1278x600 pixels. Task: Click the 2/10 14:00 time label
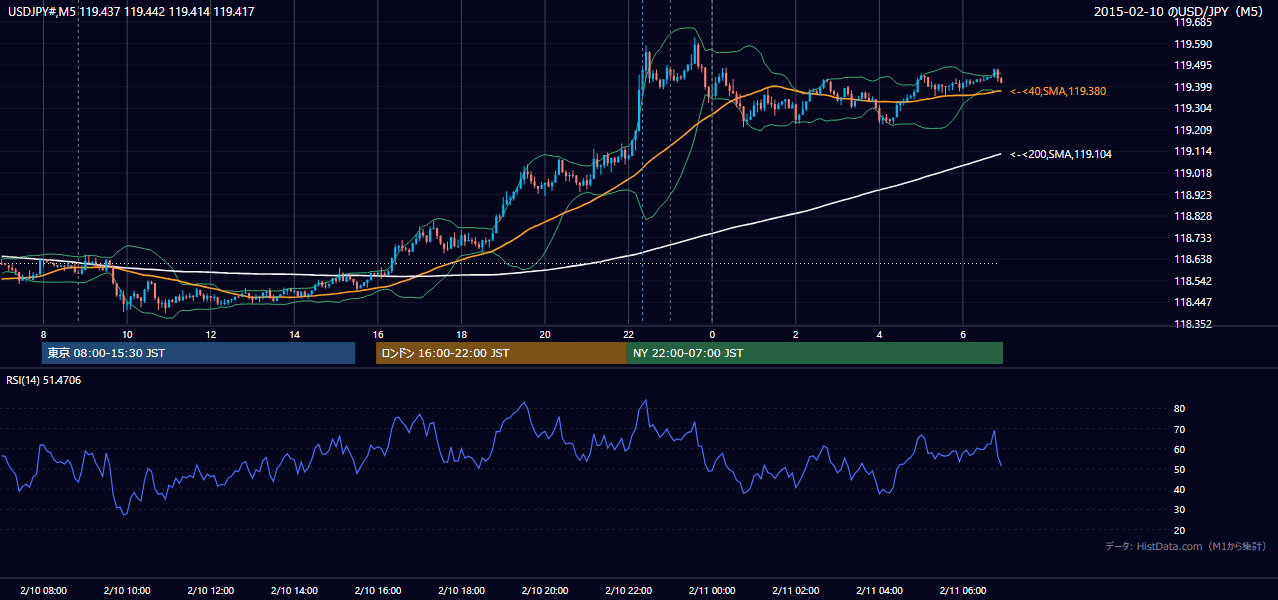click(x=294, y=591)
